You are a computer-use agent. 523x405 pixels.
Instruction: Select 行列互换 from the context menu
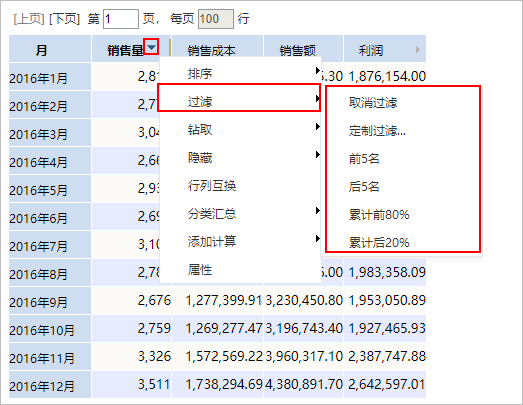(240, 185)
